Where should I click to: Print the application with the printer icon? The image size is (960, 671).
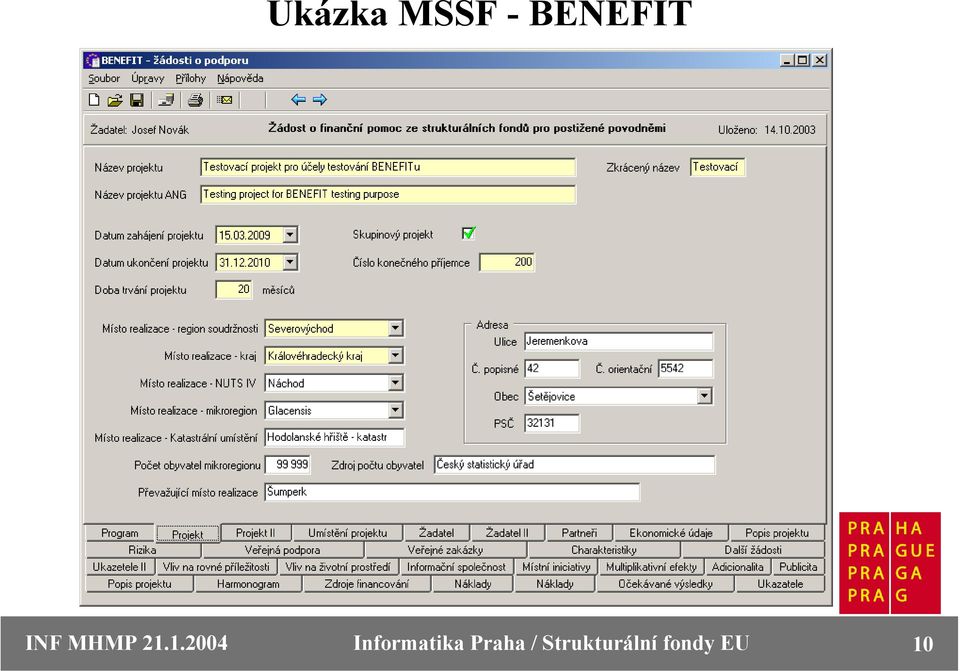click(x=195, y=100)
